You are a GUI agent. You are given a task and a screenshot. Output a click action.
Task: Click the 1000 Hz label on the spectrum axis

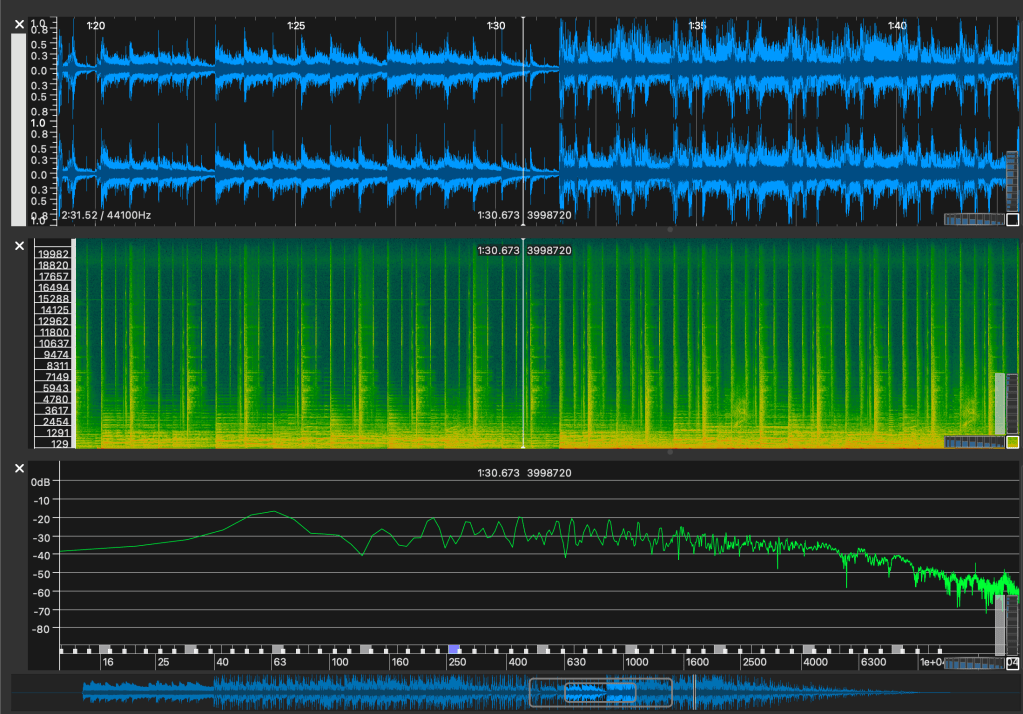click(636, 662)
